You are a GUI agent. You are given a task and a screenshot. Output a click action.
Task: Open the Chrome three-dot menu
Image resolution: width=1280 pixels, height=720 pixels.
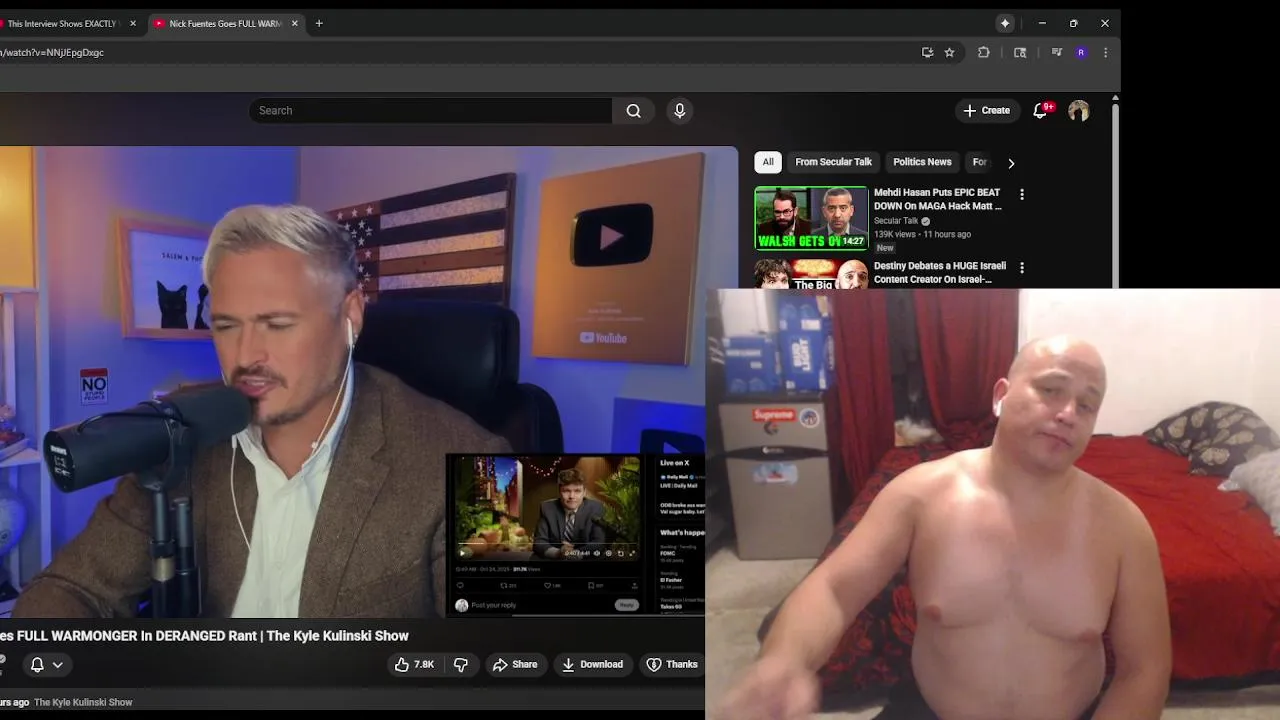(x=1105, y=52)
